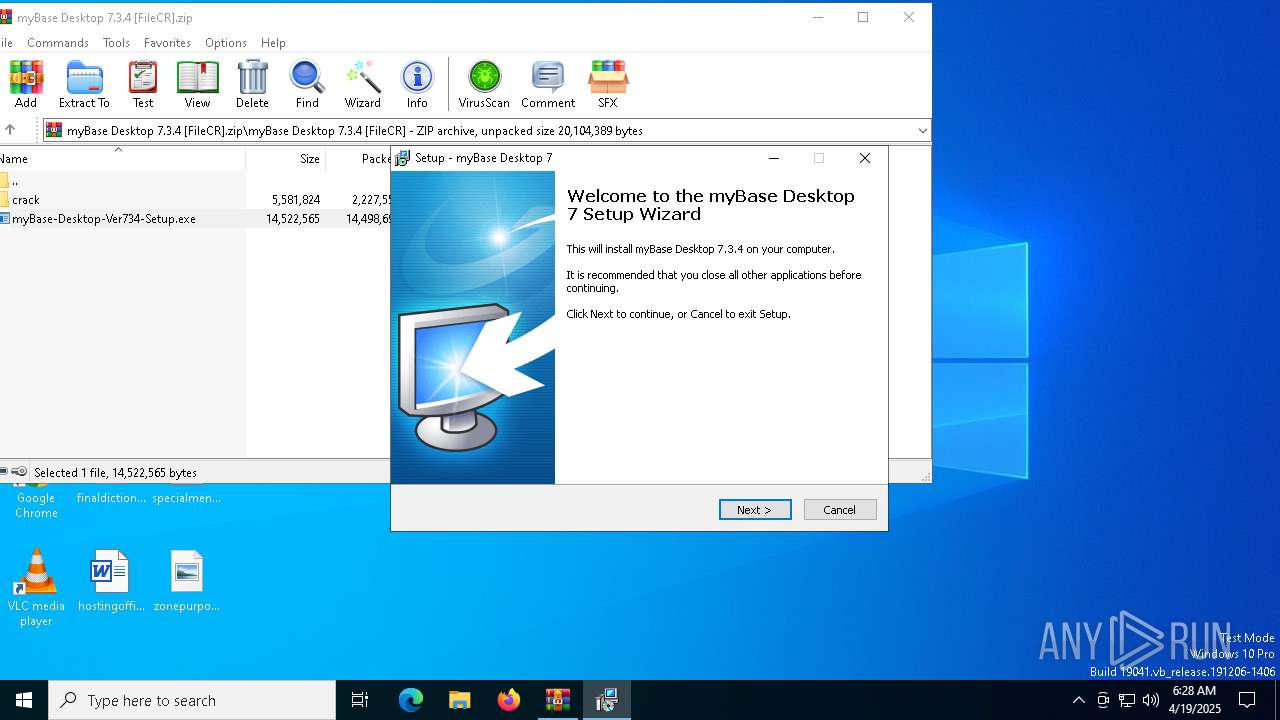The image size is (1280, 720).
Task: Open File Explorer from the taskbar
Action: pos(460,700)
